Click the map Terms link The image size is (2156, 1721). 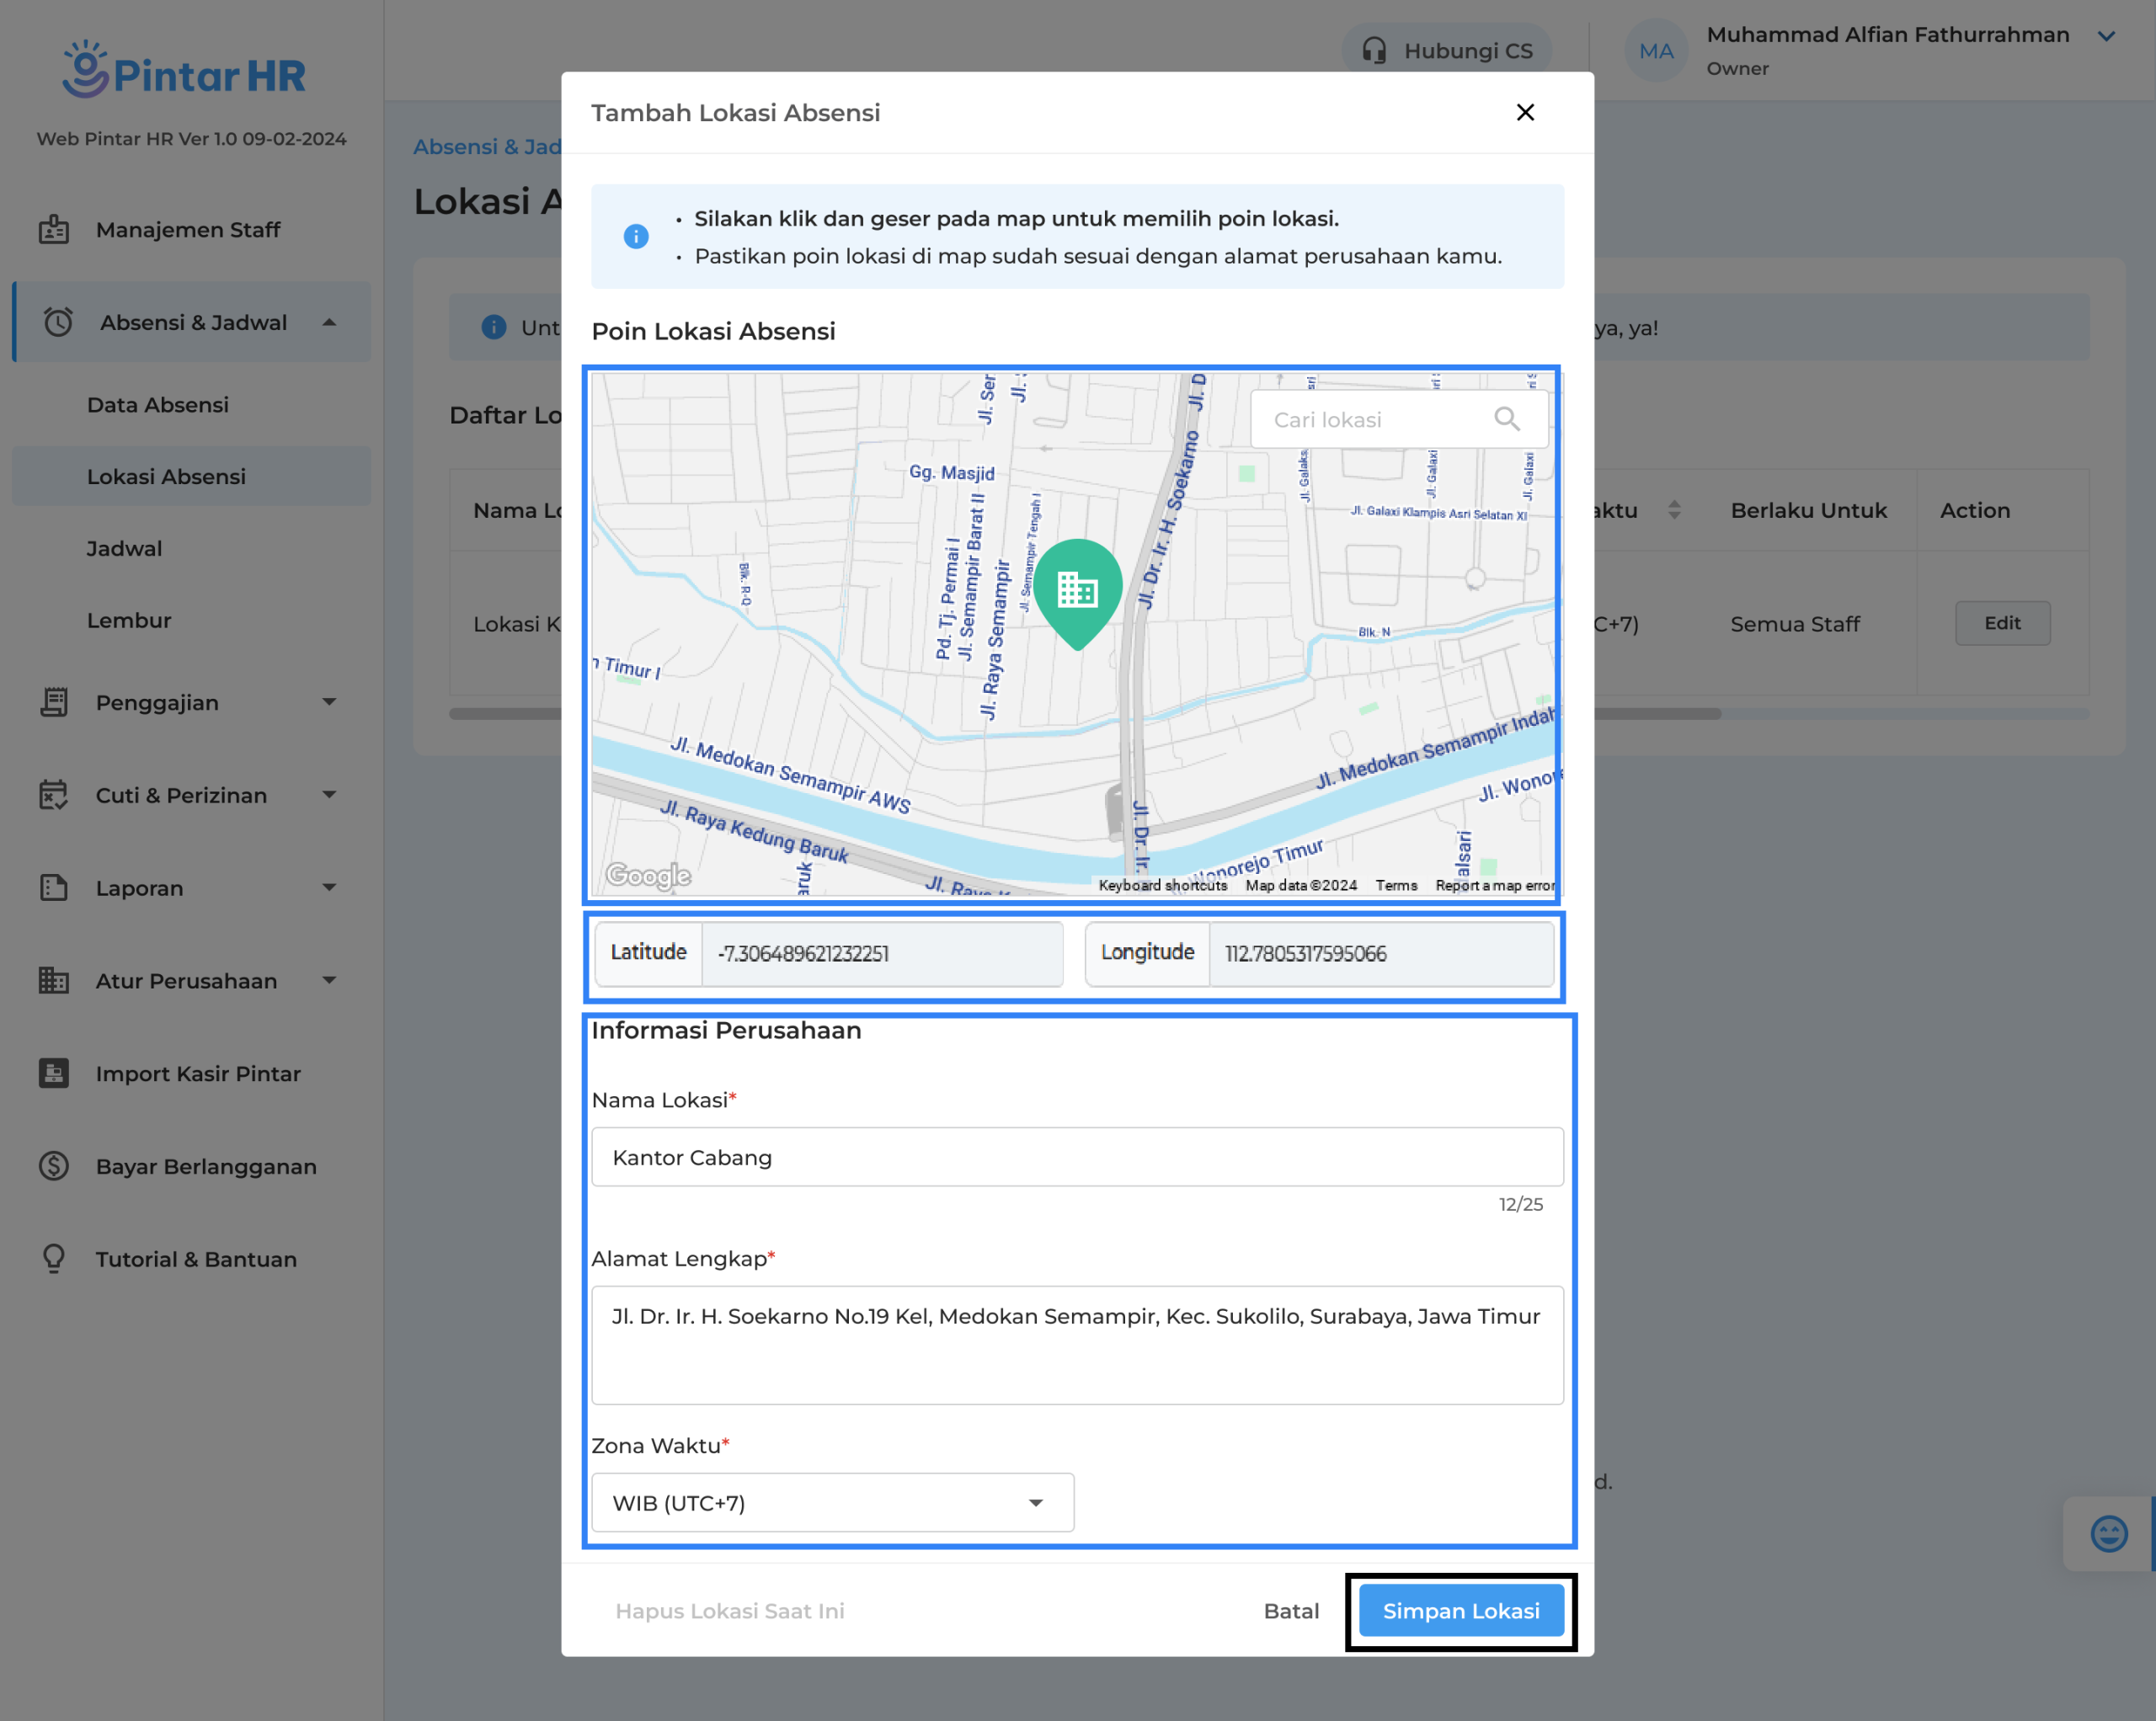pyautogui.click(x=1396, y=885)
